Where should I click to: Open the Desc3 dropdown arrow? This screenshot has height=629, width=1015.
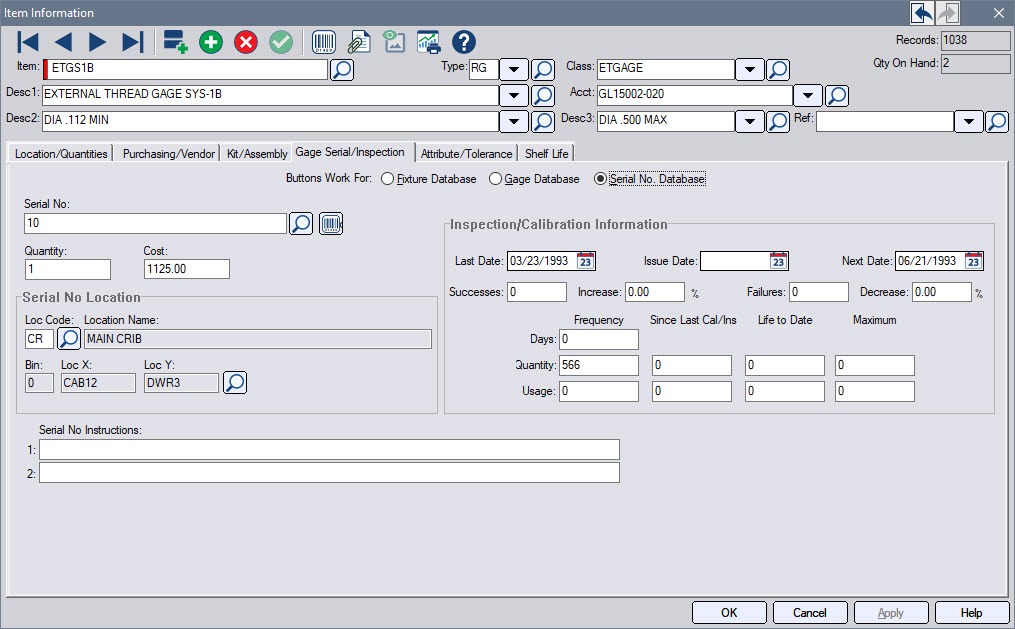tap(749, 119)
